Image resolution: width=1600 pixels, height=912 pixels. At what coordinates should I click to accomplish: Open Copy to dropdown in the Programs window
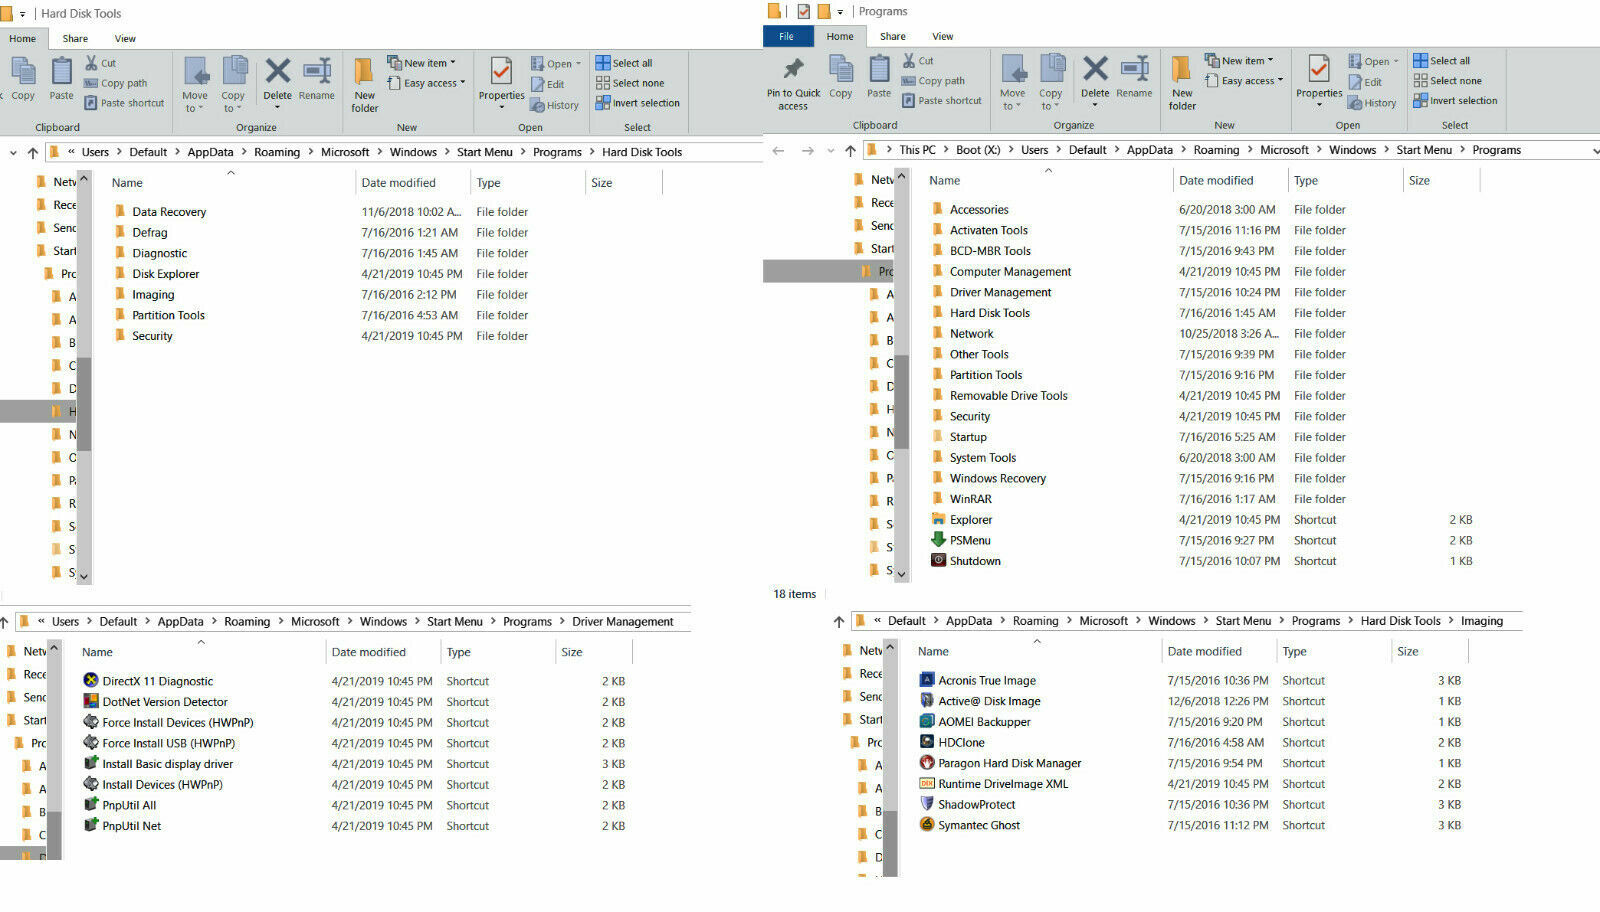[1051, 83]
